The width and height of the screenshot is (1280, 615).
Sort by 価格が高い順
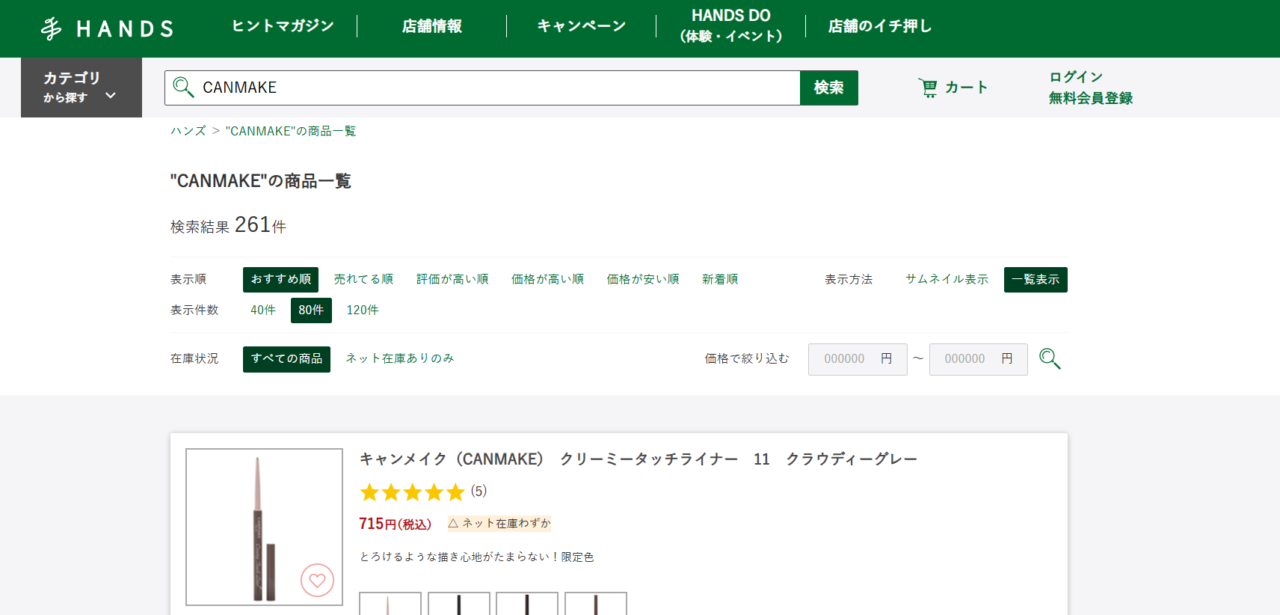[548, 279]
